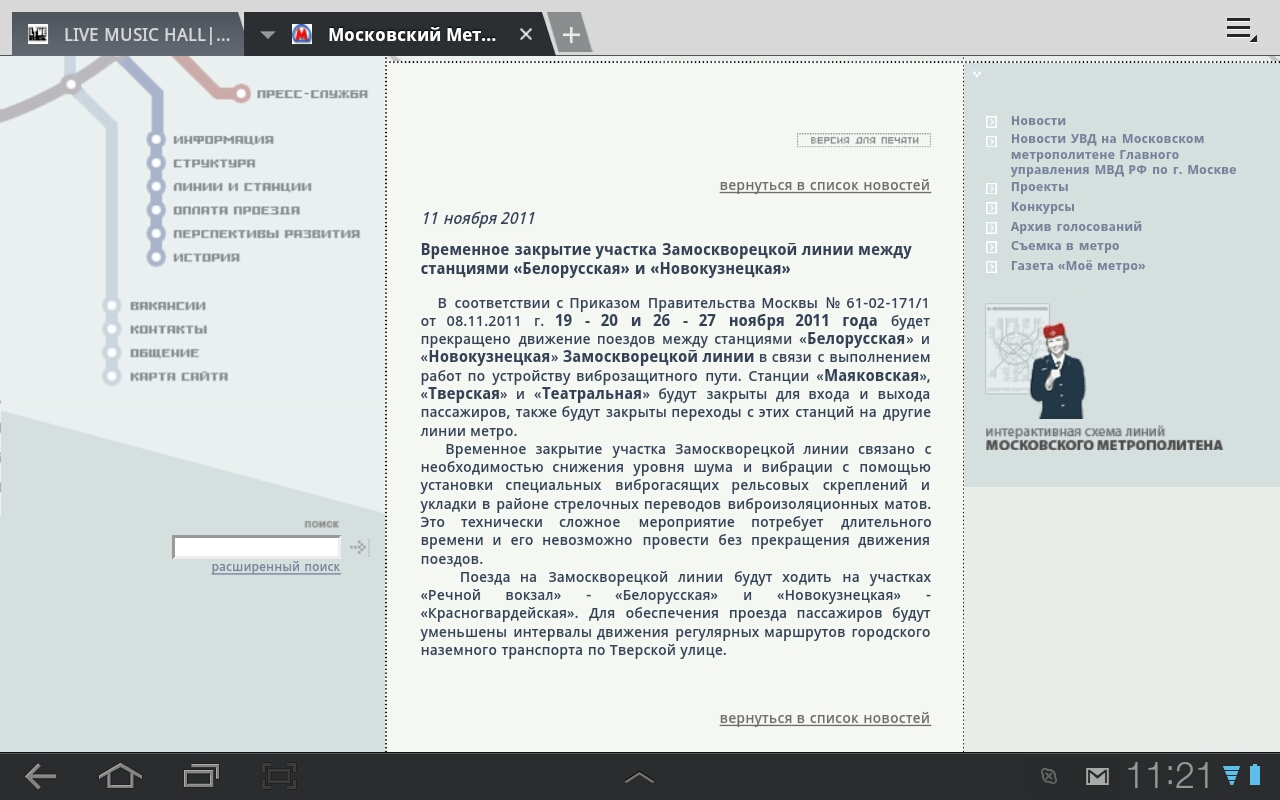The width and height of the screenshot is (1280, 800).
Task: Click the arrow bullet beside Газета «Моё метро»
Action: coord(991,267)
